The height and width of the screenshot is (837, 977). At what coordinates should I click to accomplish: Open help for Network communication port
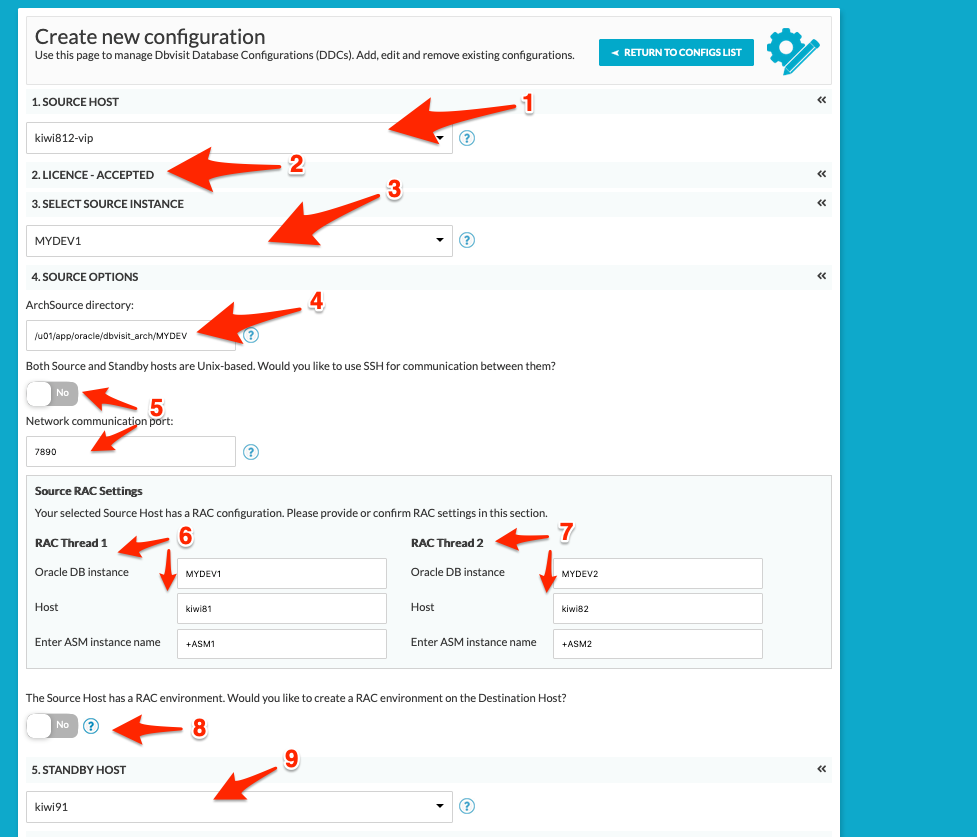coord(250,452)
